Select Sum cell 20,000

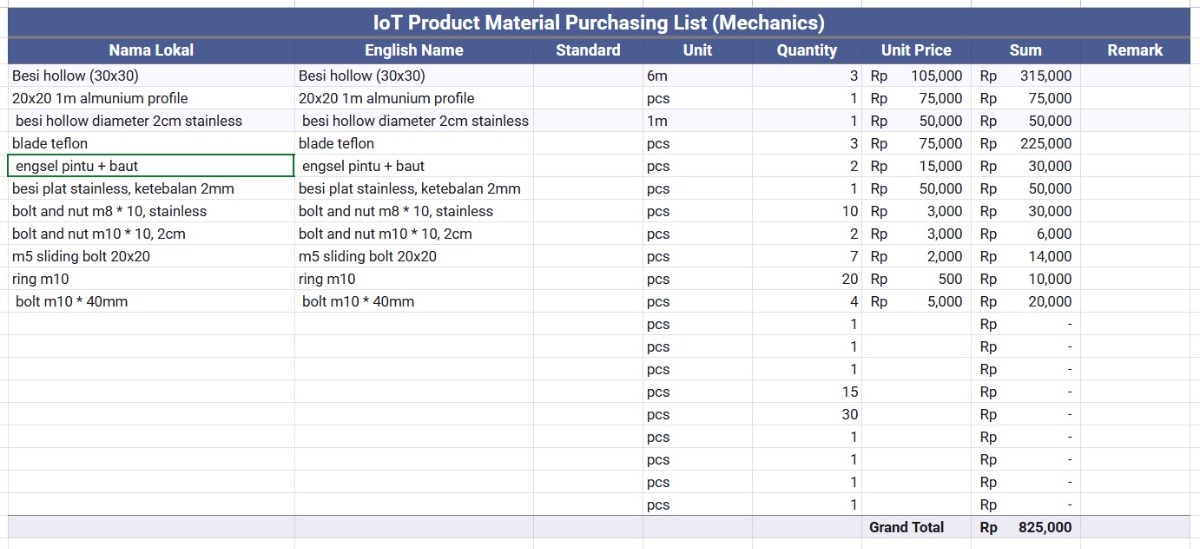click(x=1025, y=302)
